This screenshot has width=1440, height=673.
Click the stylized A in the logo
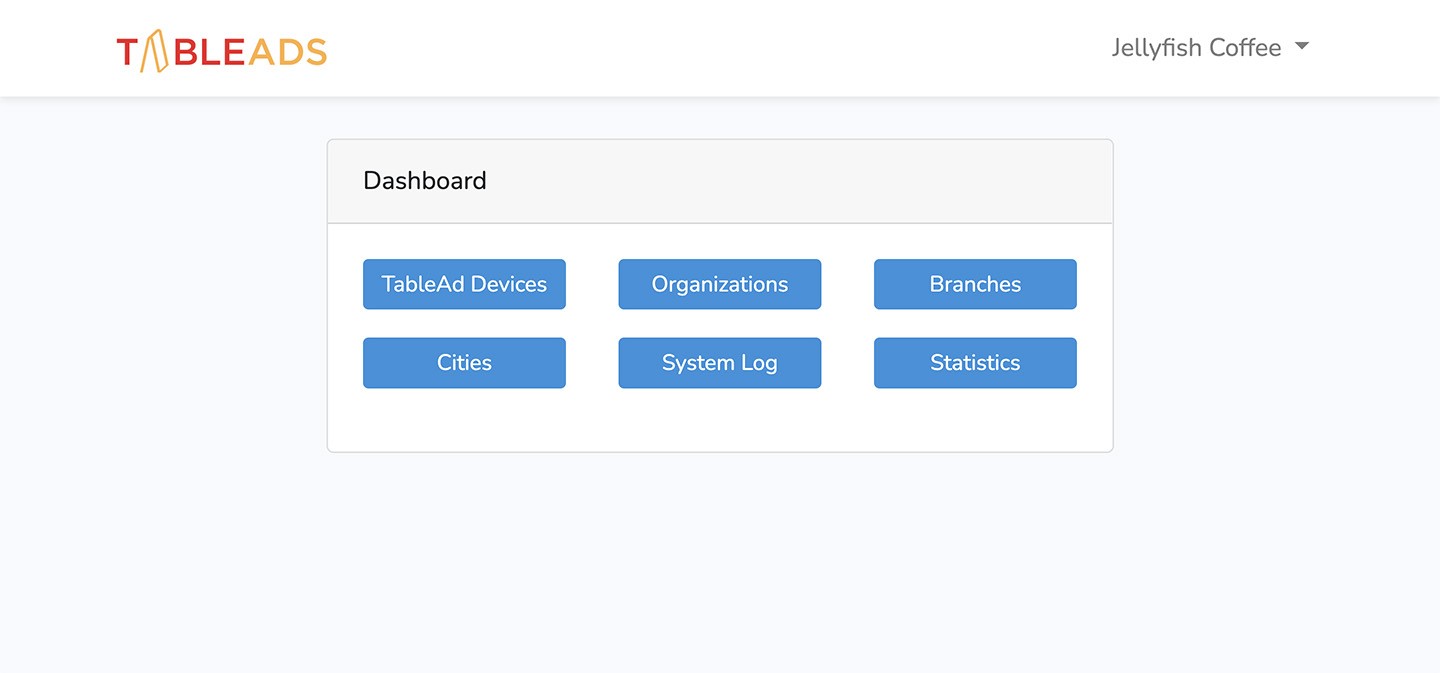point(152,51)
